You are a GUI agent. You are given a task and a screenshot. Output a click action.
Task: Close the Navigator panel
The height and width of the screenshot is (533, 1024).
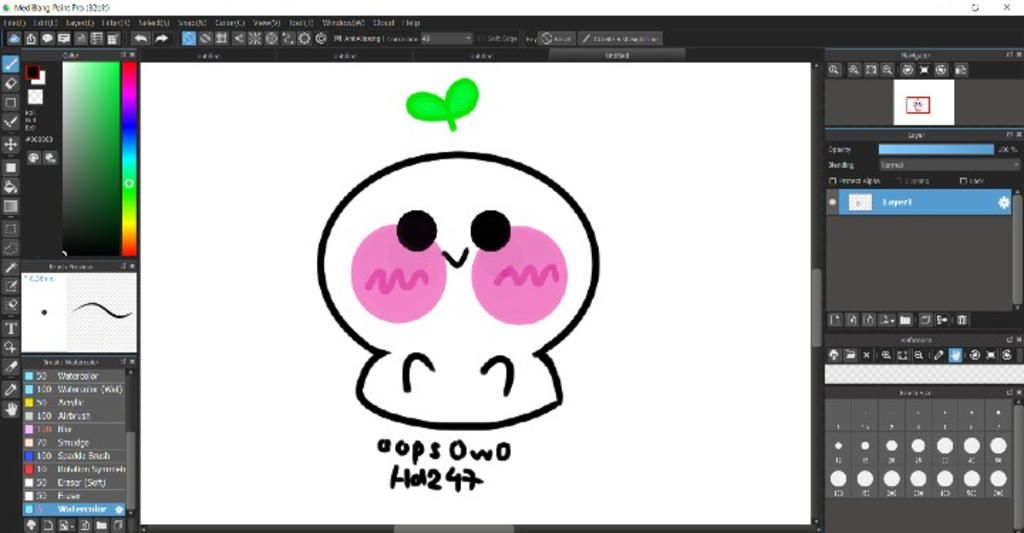tap(1019, 55)
